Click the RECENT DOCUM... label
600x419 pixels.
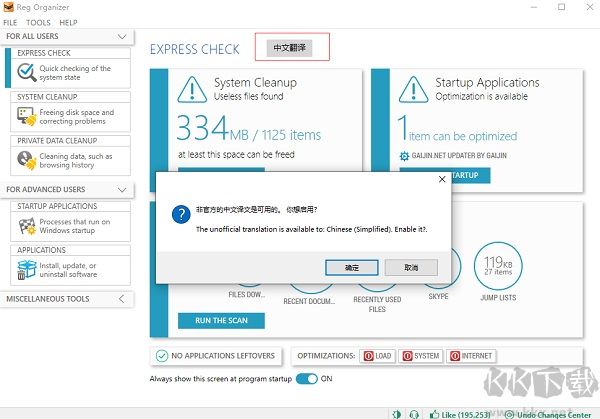pyautogui.click(x=309, y=302)
